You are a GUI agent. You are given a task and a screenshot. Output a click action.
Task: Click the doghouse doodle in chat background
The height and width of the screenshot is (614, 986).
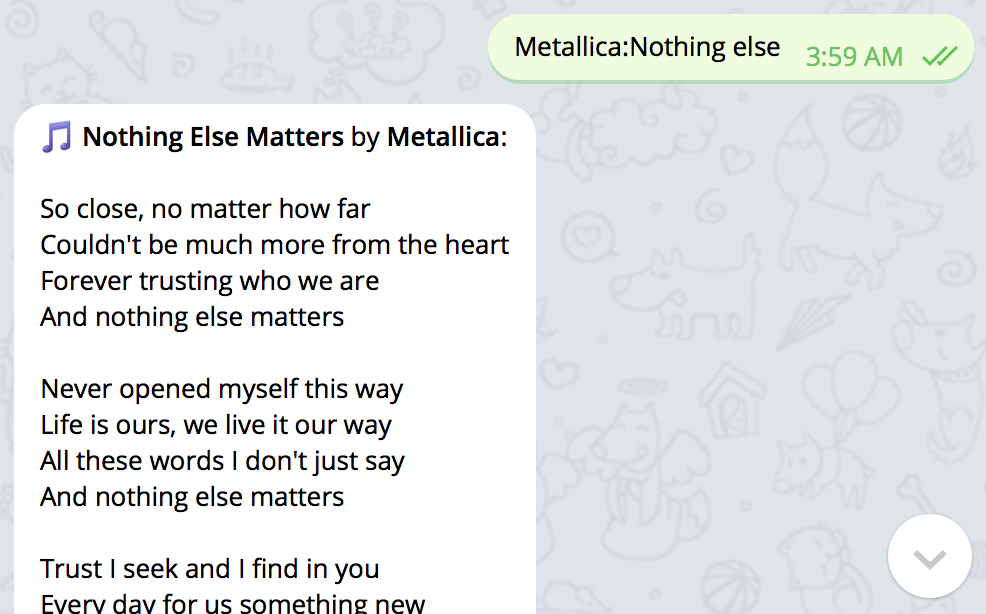click(731, 400)
